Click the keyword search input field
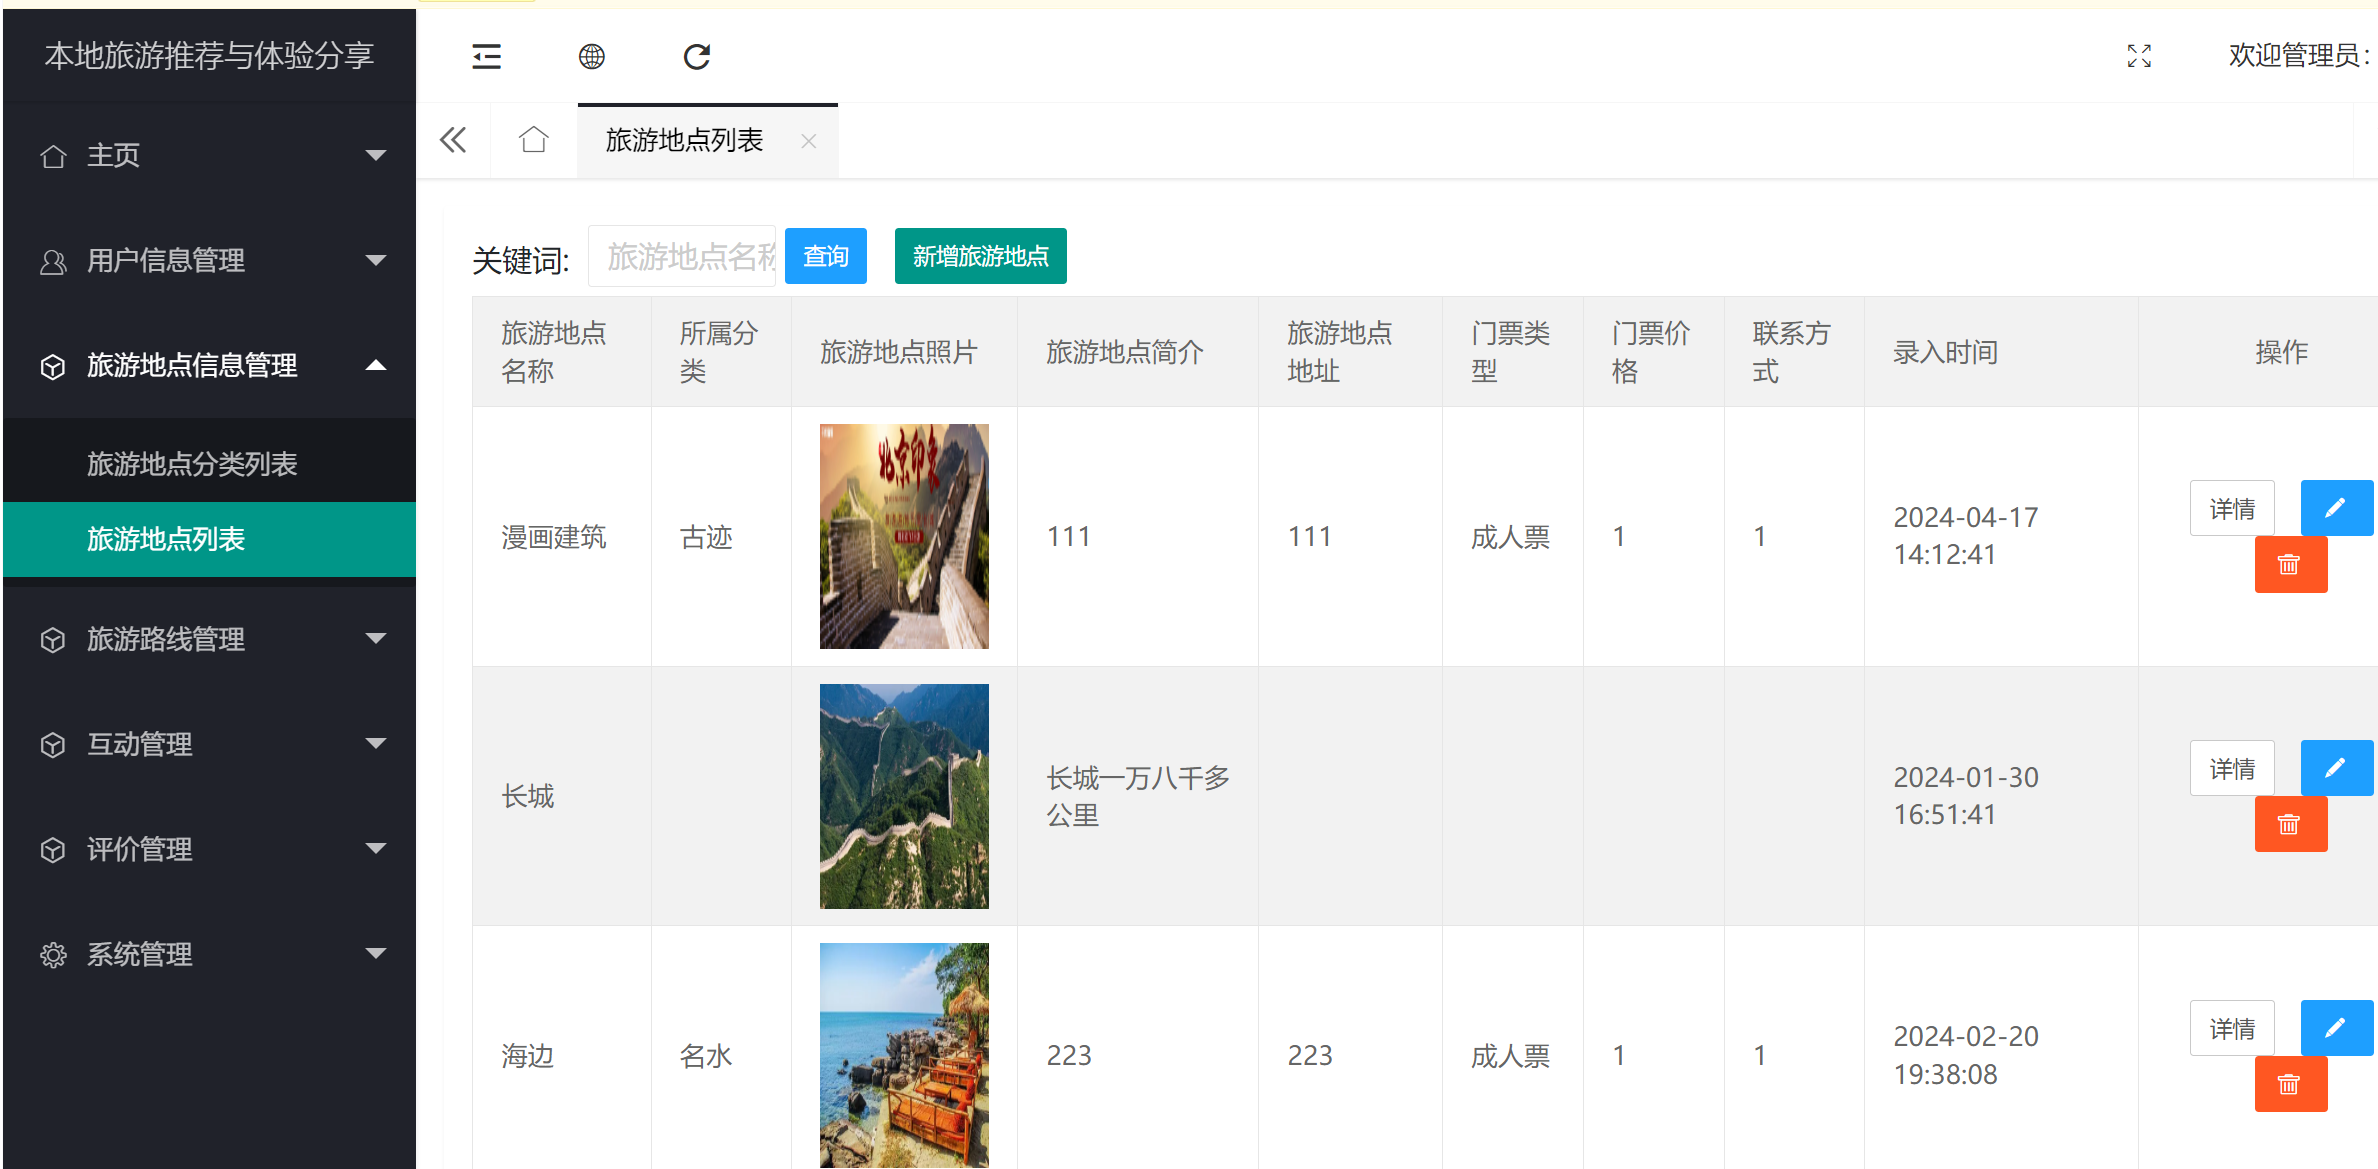 click(x=681, y=256)
